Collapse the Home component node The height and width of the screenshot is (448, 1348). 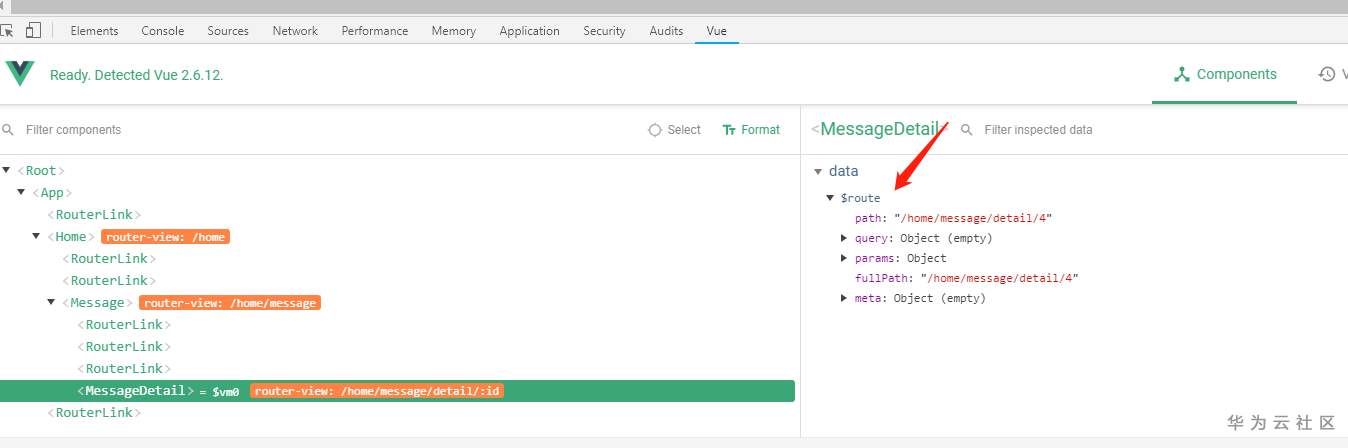[x=36, y=237]
